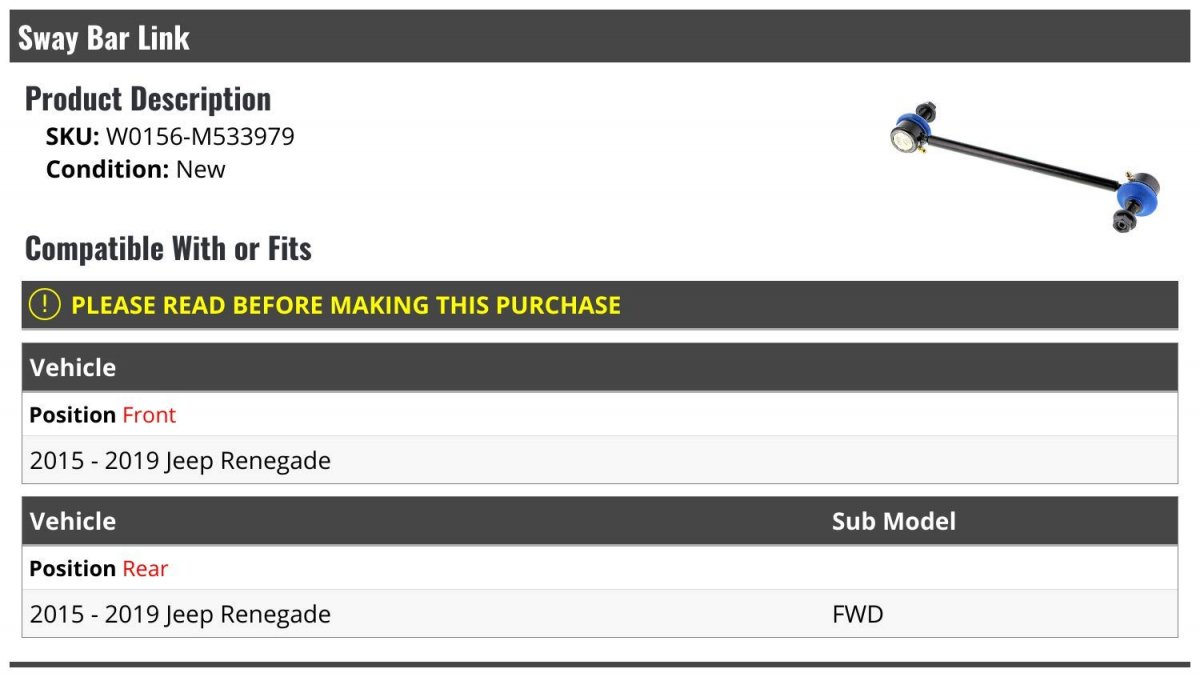Select the "Sway Bar Link" page title
The width and height of the screenshot is (1200, 677).
coord(104,38)
